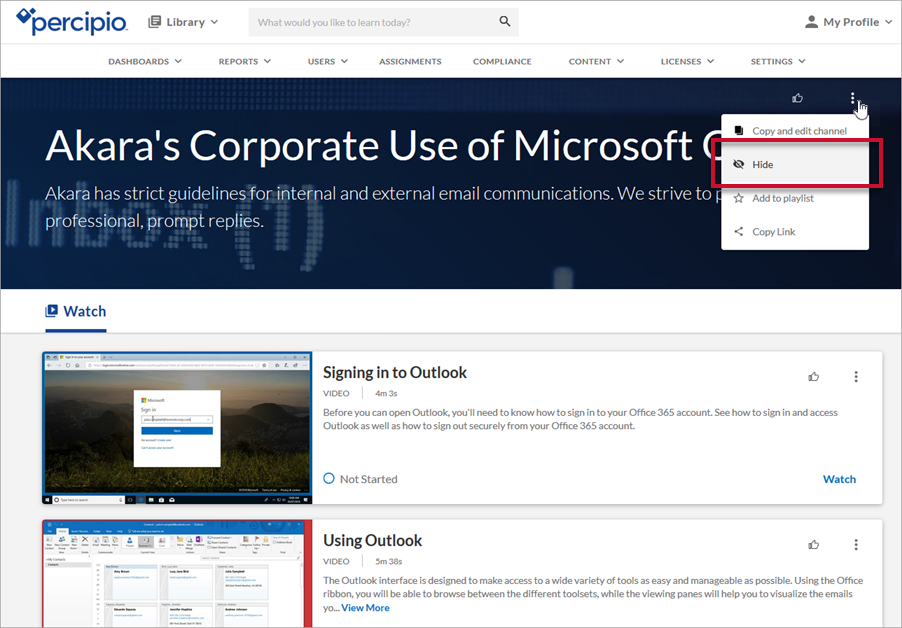The height and width of the screenshot is (628, 902).
Task: Open the channel's three-dot more menu
Action: [853, 98]
